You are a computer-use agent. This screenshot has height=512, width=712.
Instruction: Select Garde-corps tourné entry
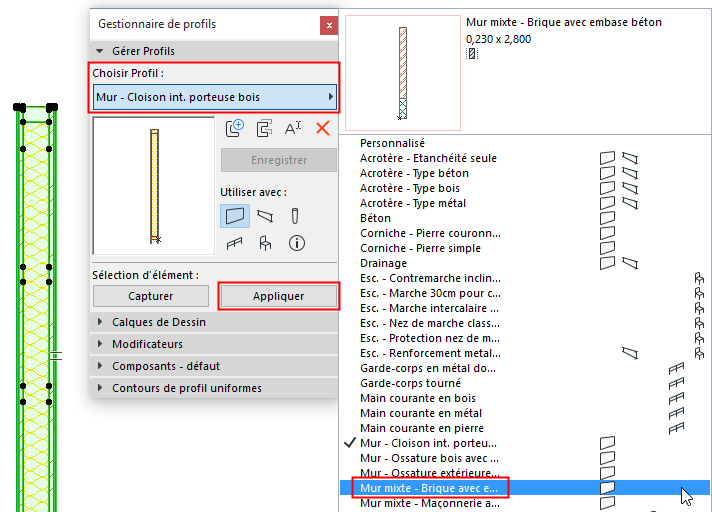(x=525, y=383)
